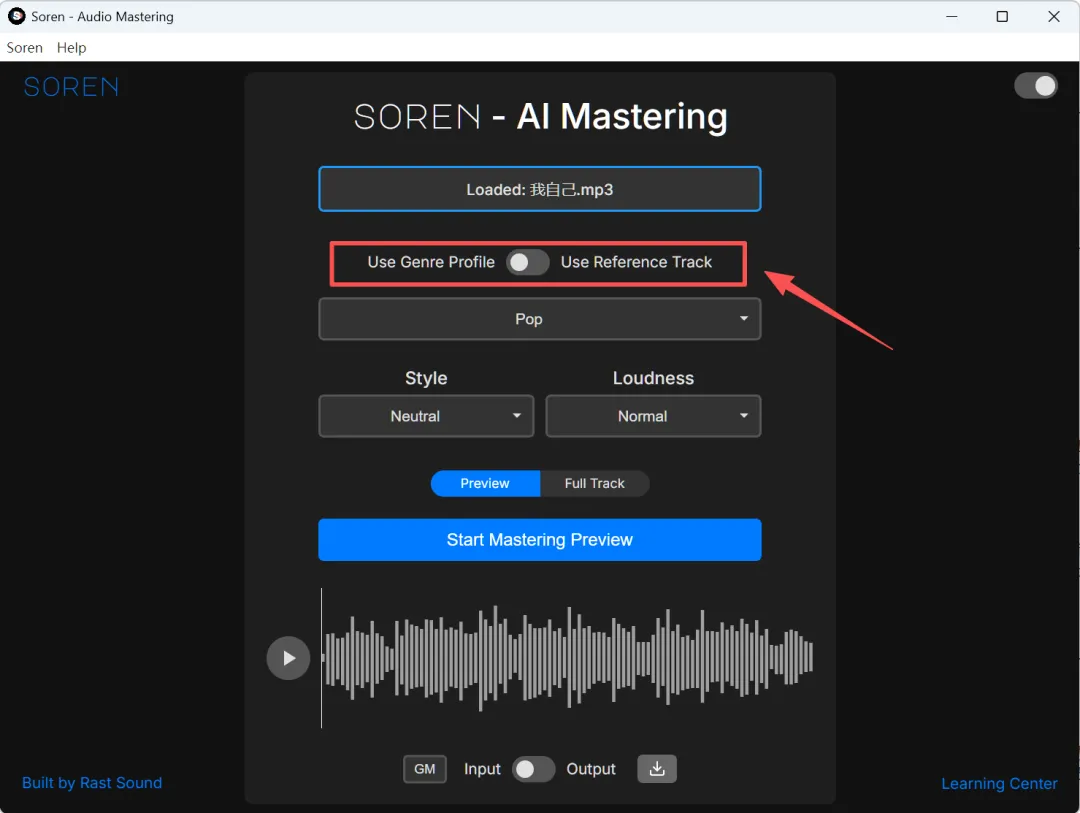1080x813 pixels.
Task: Click the GM button
Action: [424, 769]
